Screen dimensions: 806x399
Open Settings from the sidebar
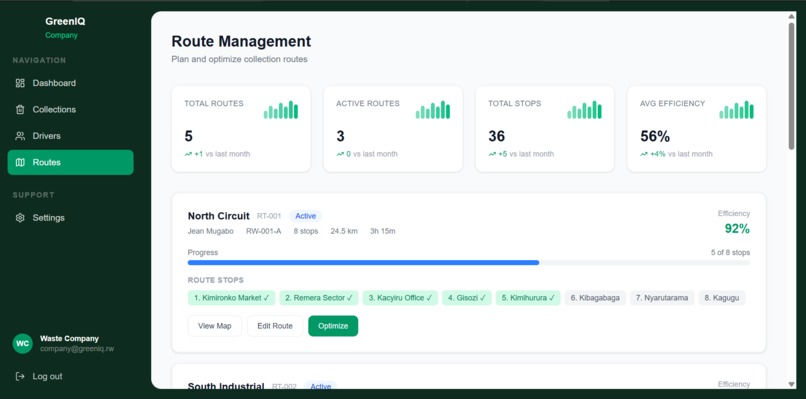[x=70, y=217]
